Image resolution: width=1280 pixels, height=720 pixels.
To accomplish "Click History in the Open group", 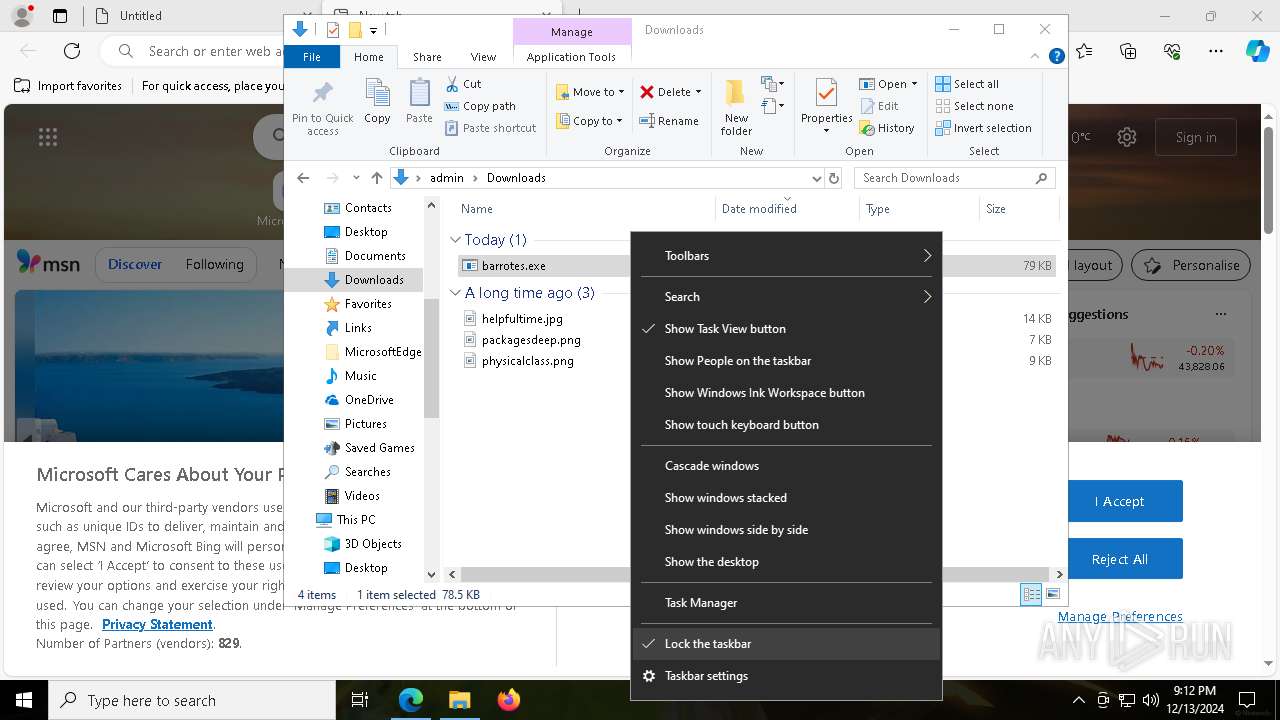I will [887, 128].
